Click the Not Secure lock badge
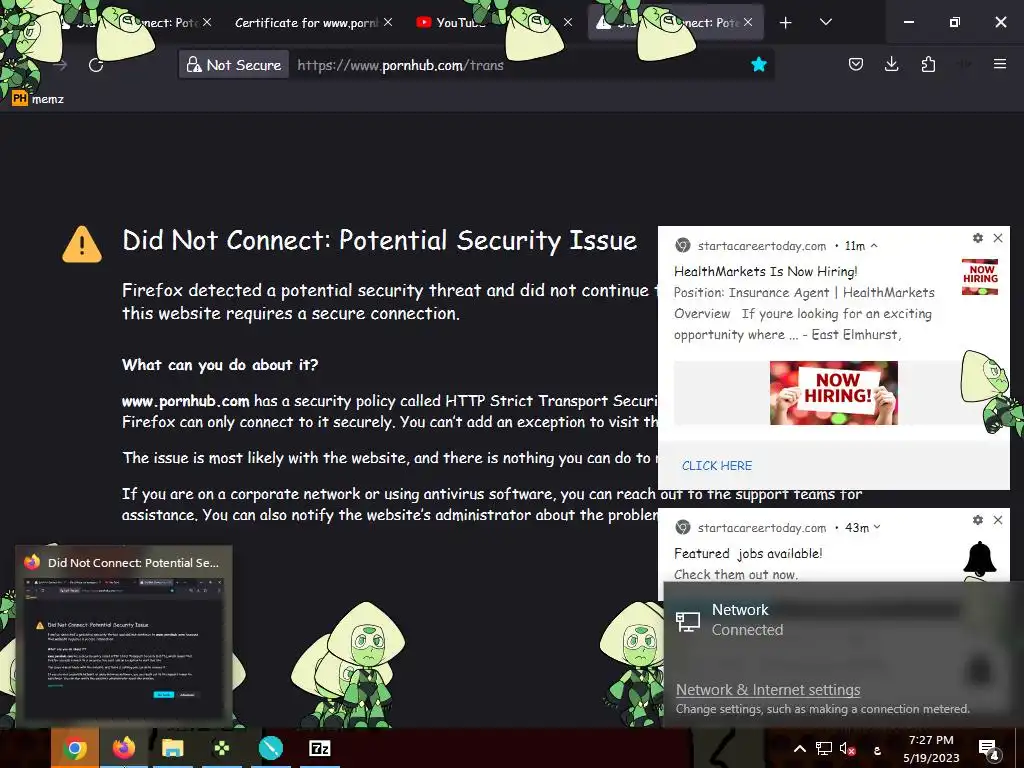This screenshot has height=768, width=1024. coord(234,65)
